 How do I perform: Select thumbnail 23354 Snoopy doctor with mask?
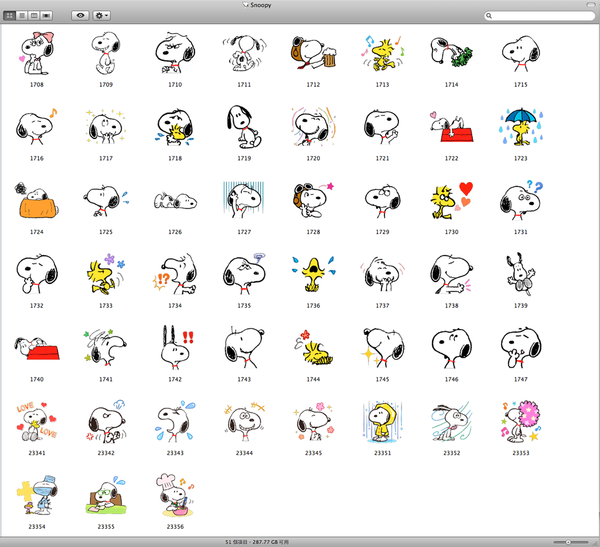pos(37,495)
